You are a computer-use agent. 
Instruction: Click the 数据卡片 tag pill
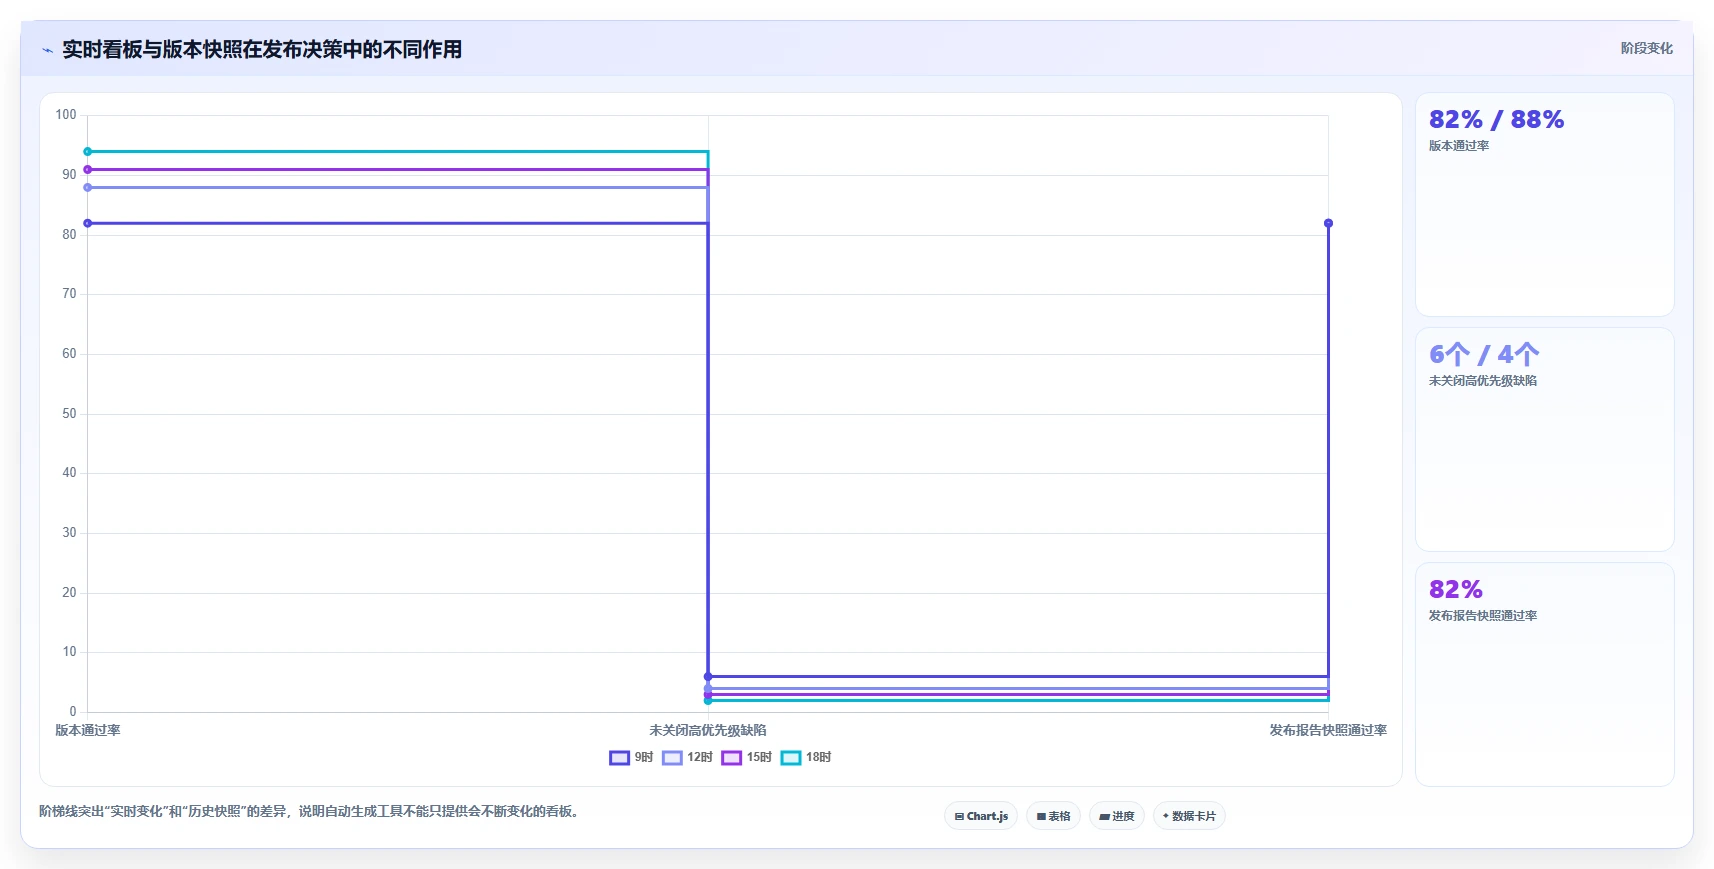[1189, 816]
